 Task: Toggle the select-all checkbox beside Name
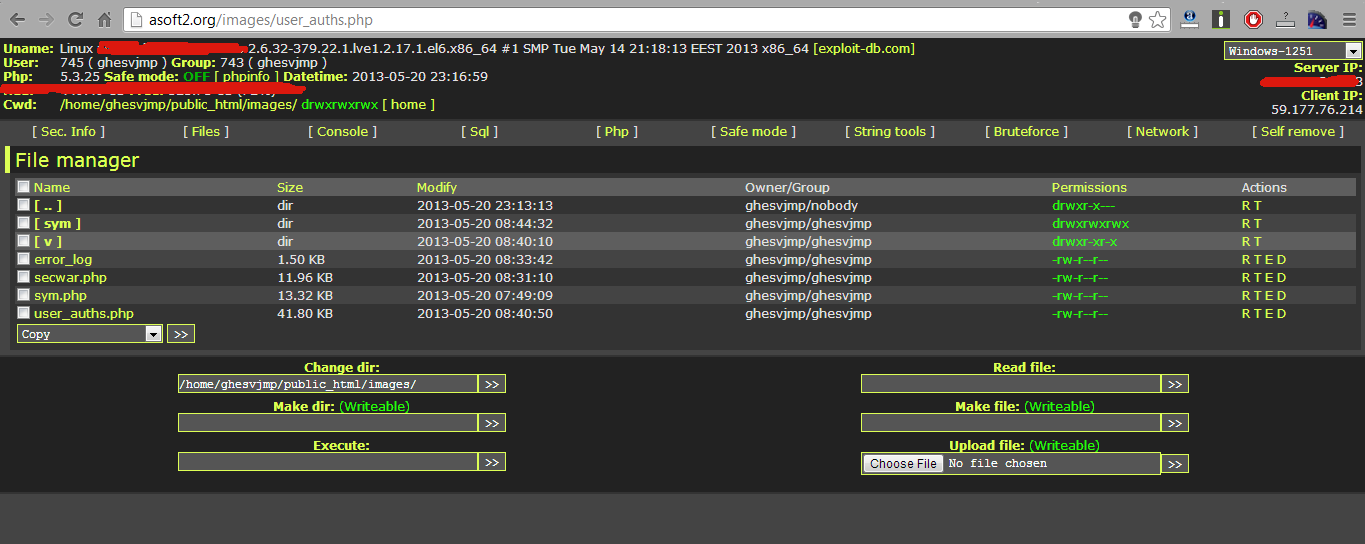[24, 187]
